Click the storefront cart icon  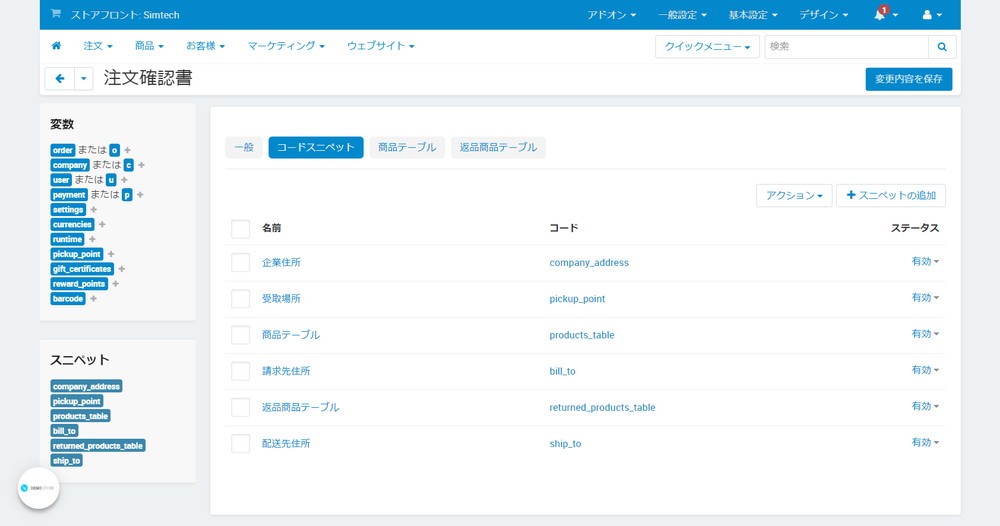pyautogui.click(x=55, y=14)
